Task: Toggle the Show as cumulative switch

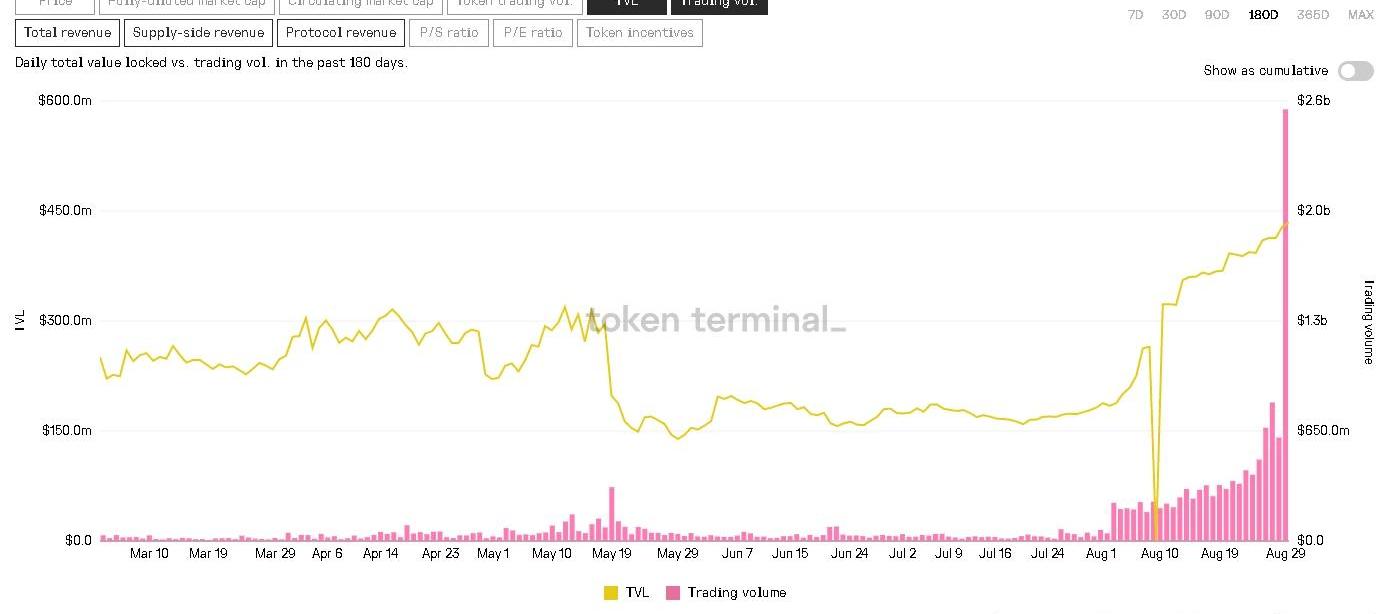Action: click(x=1355, y=71)
